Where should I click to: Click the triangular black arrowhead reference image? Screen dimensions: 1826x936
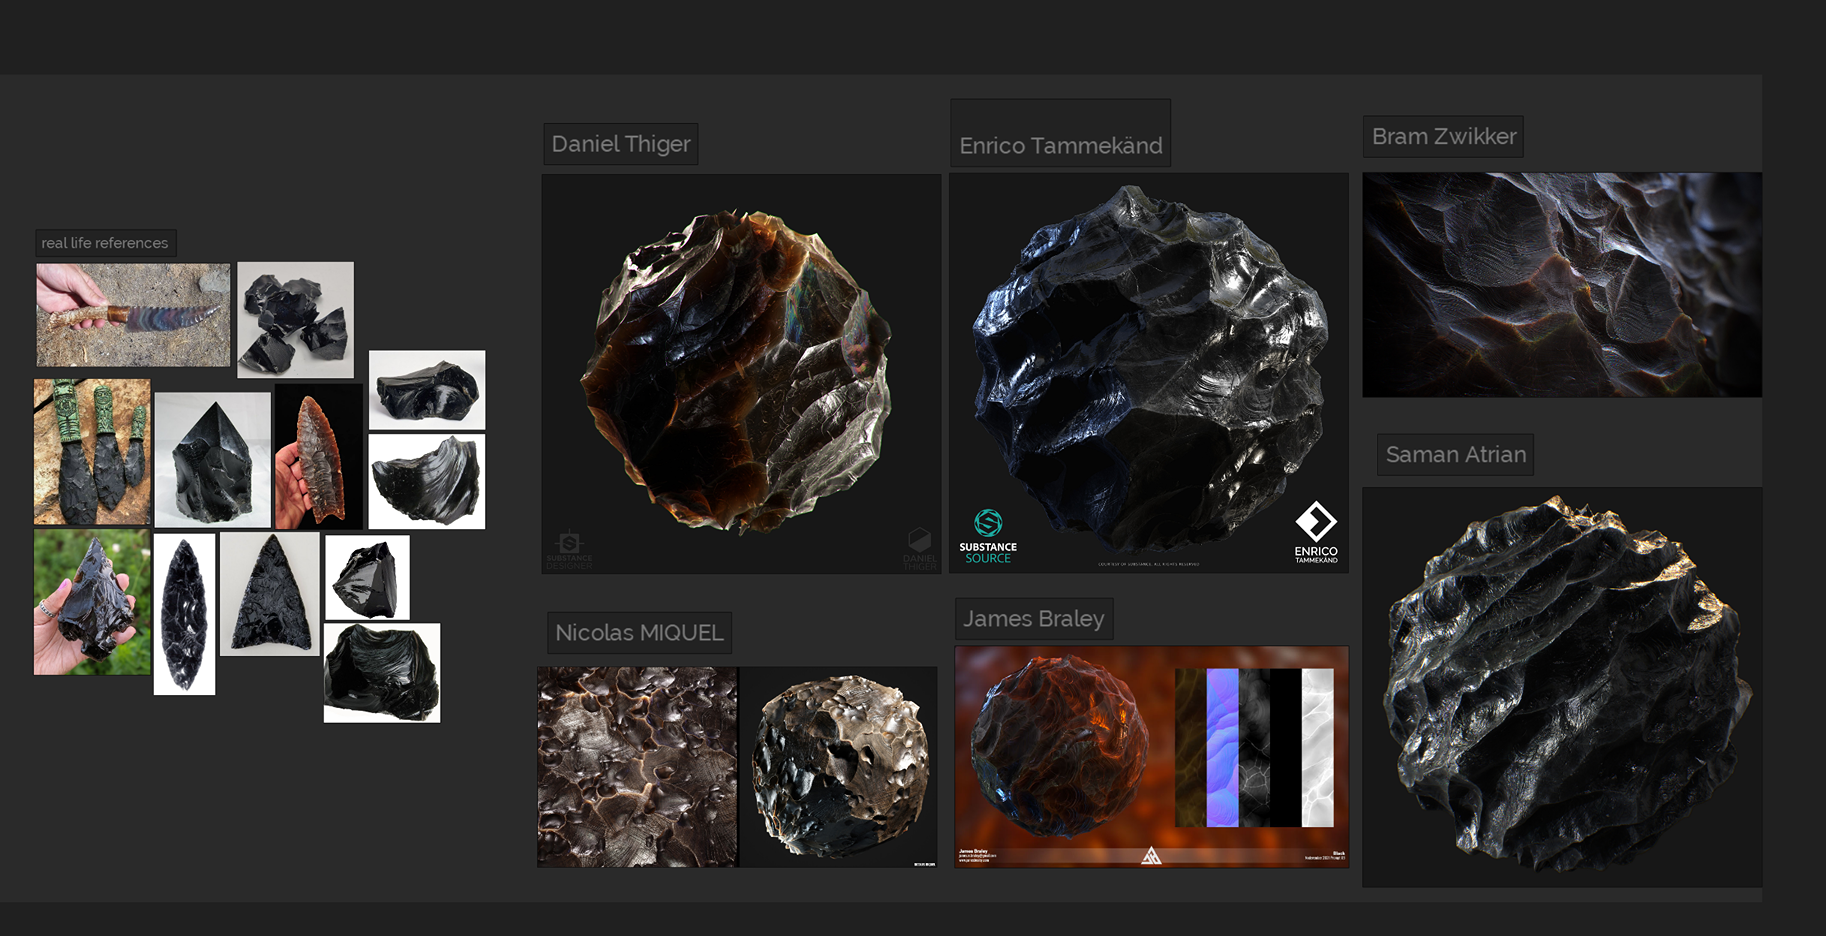(269, 594)
